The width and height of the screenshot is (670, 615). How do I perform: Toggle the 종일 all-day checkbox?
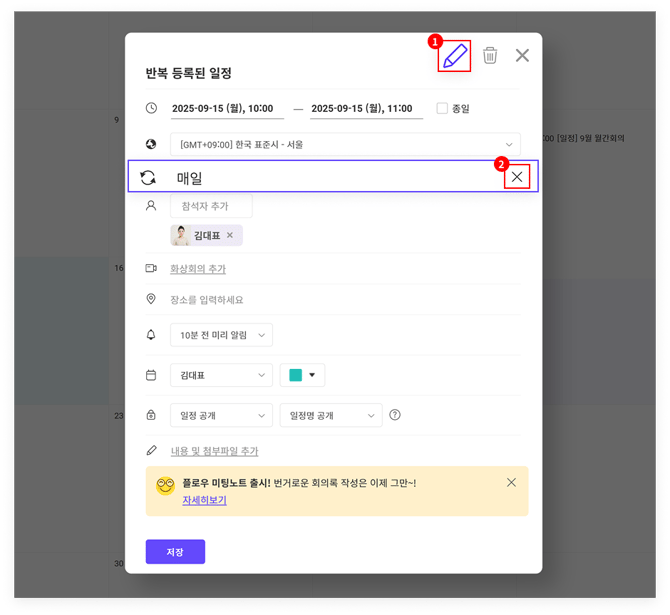coord(442,108)
